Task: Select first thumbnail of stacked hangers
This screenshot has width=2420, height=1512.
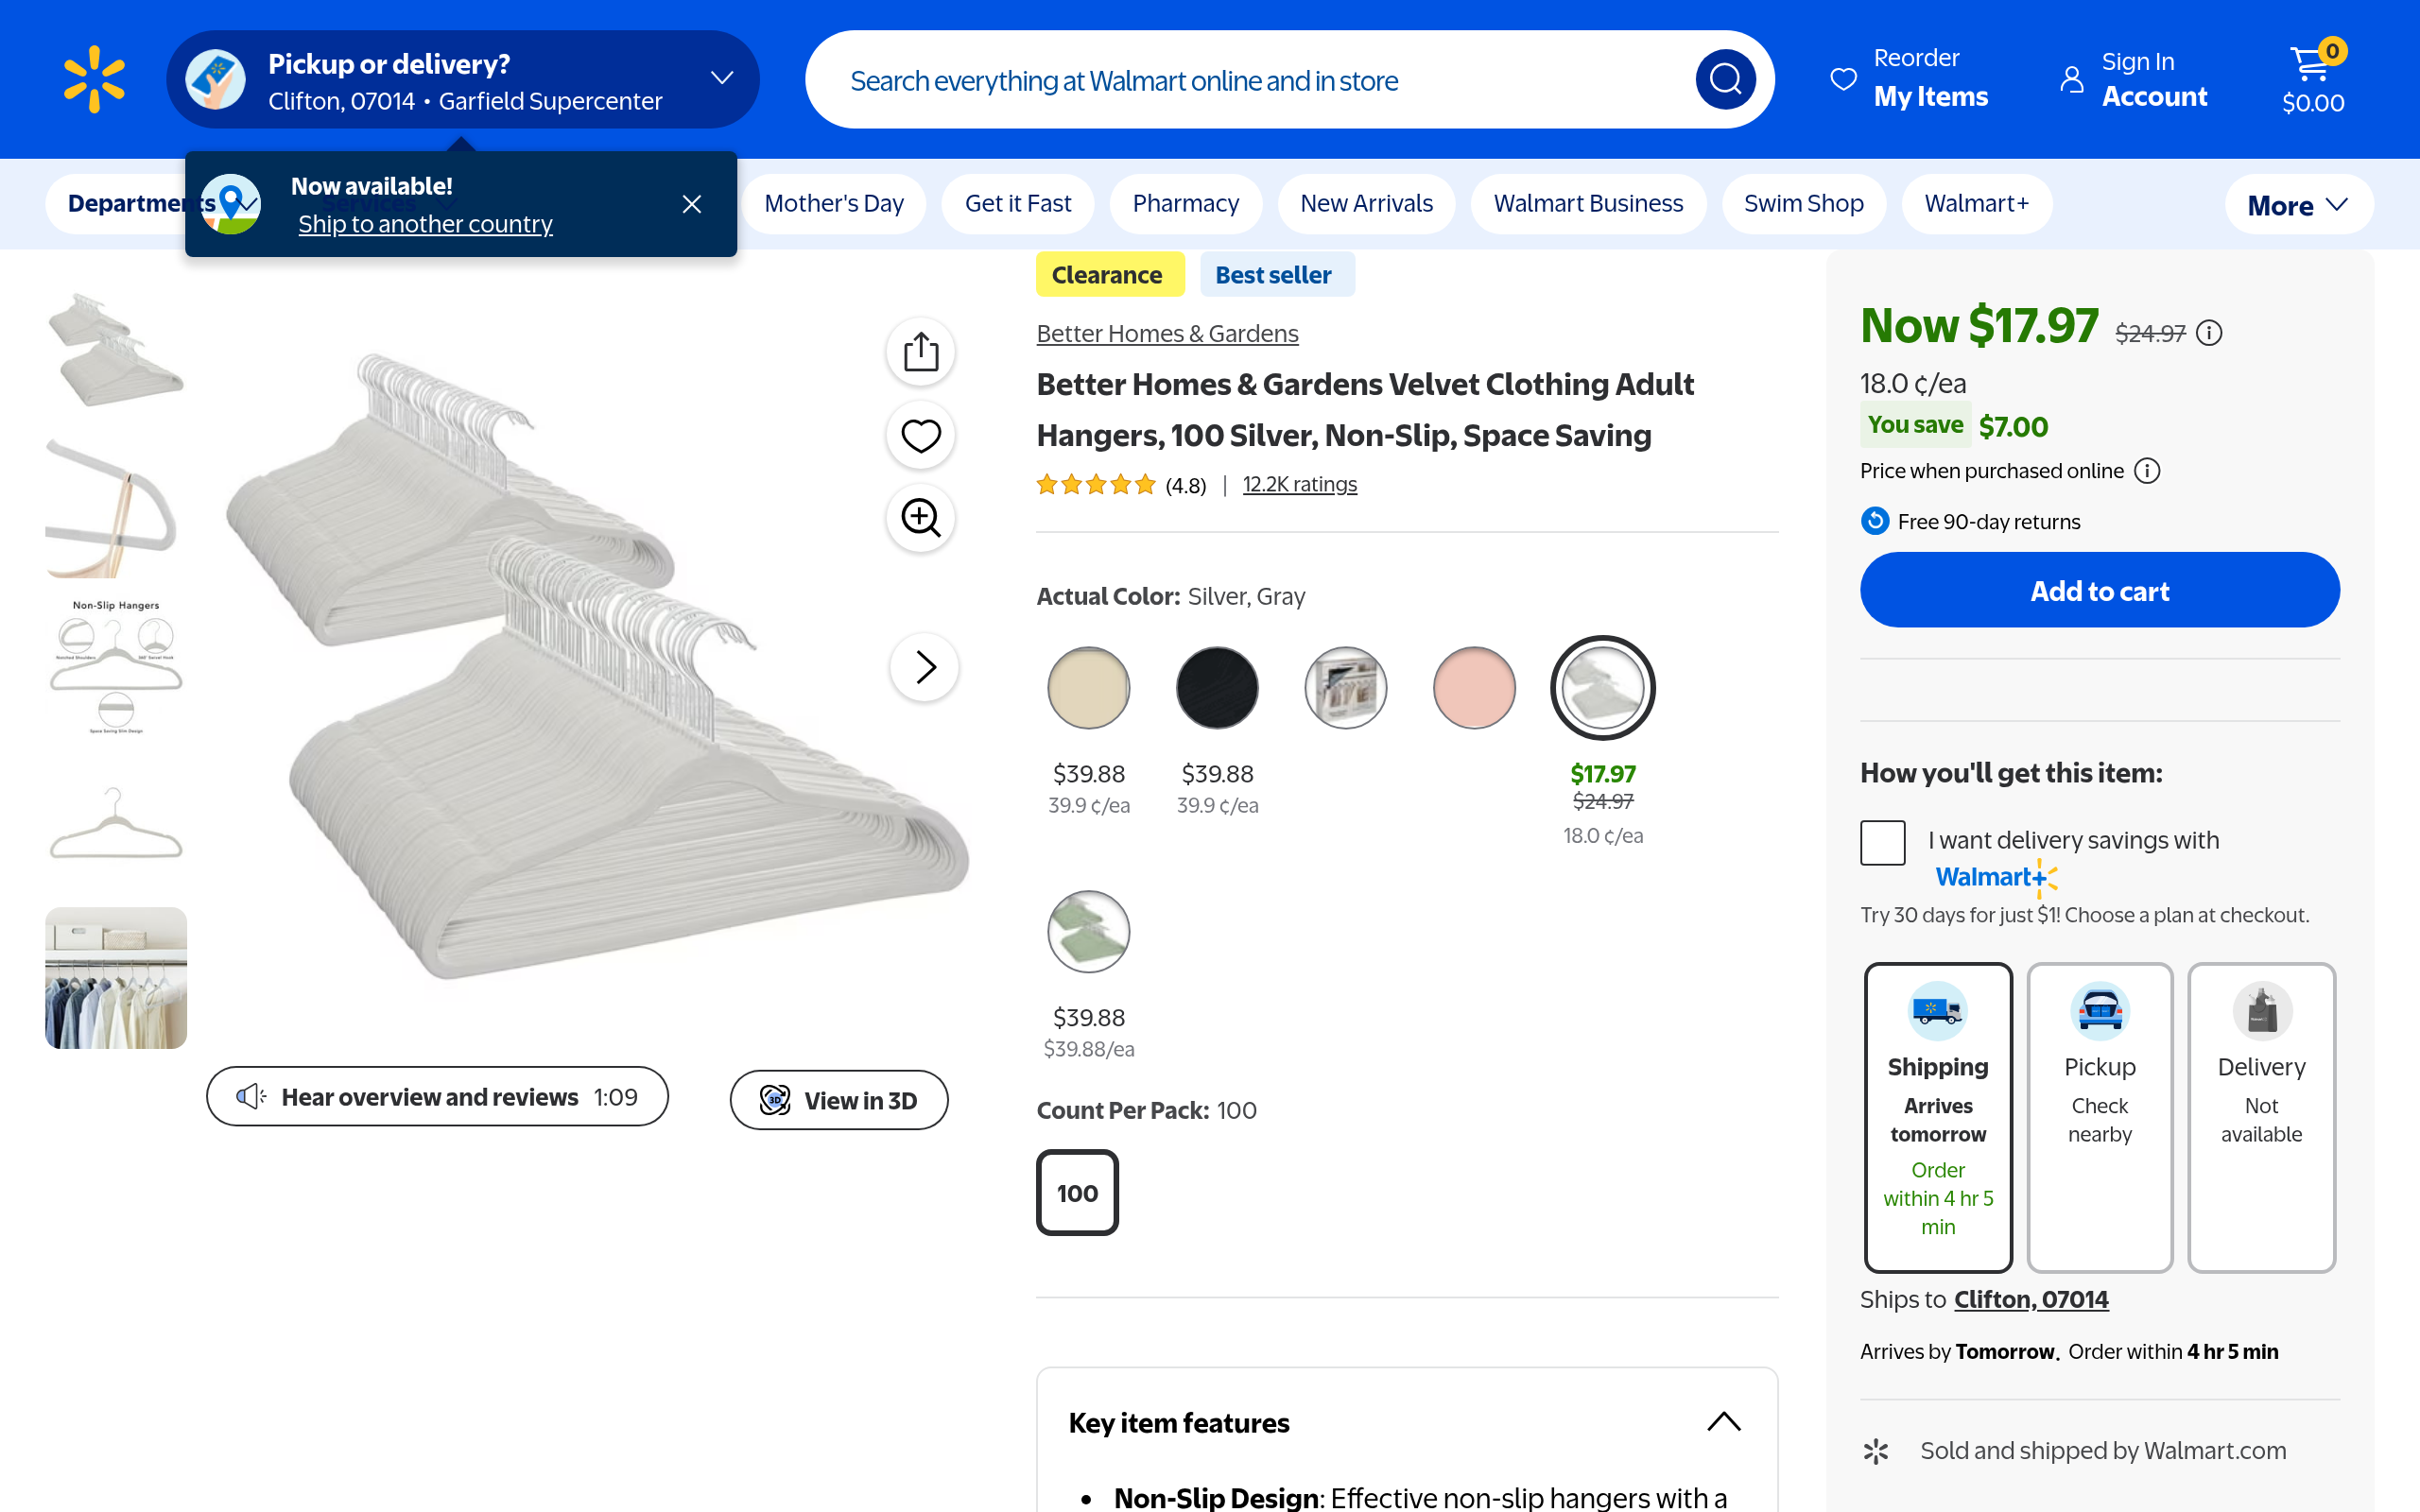Action: pos(116,350)
